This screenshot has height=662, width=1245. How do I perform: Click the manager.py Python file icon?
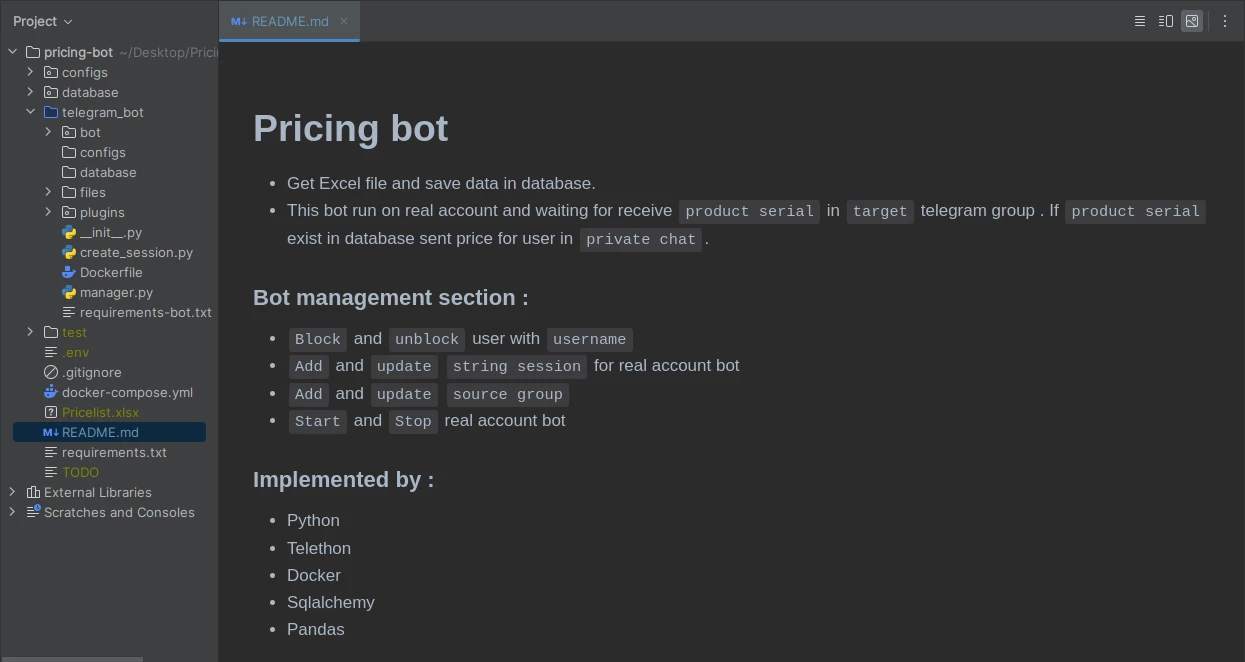69,292
